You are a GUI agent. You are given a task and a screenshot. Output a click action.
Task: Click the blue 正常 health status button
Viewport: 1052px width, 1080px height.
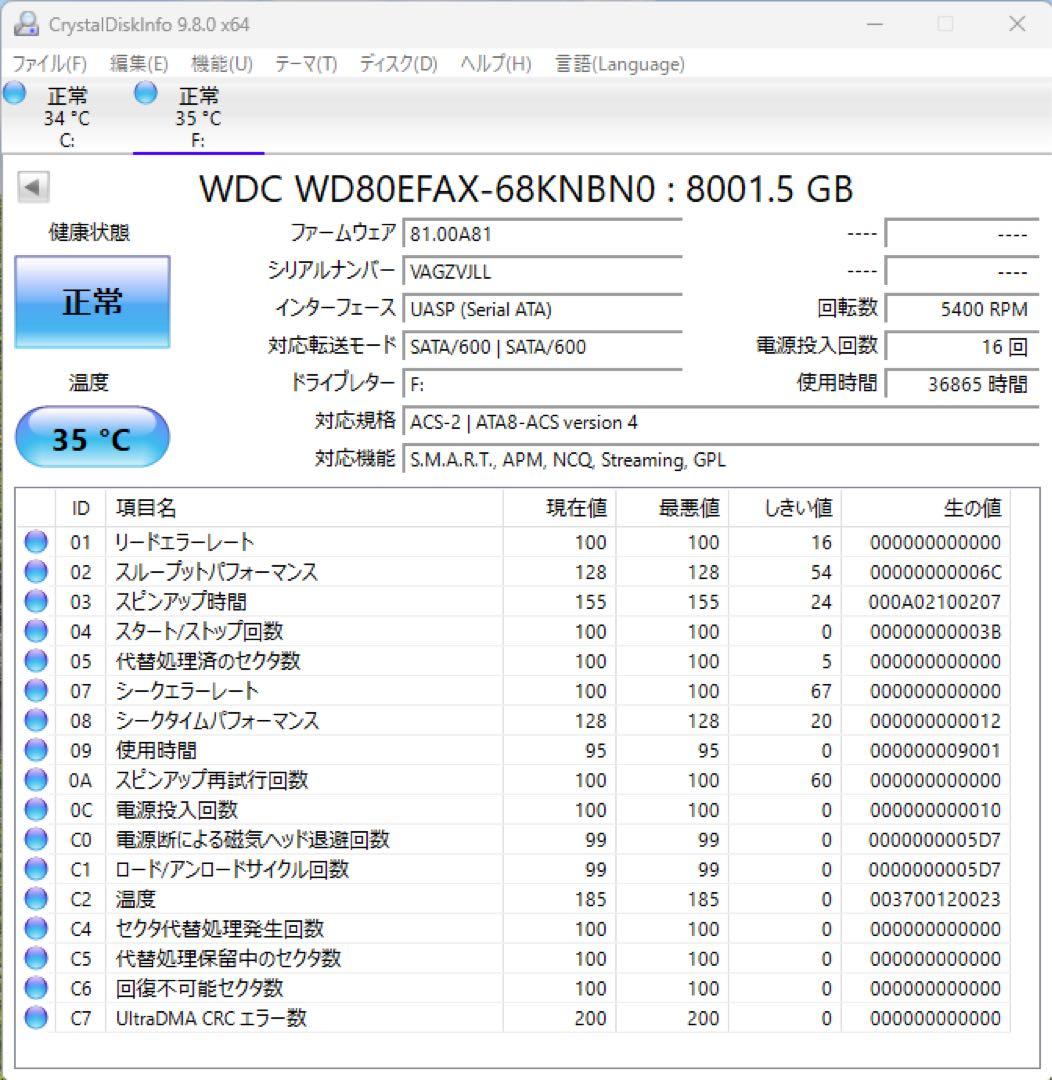92,302
